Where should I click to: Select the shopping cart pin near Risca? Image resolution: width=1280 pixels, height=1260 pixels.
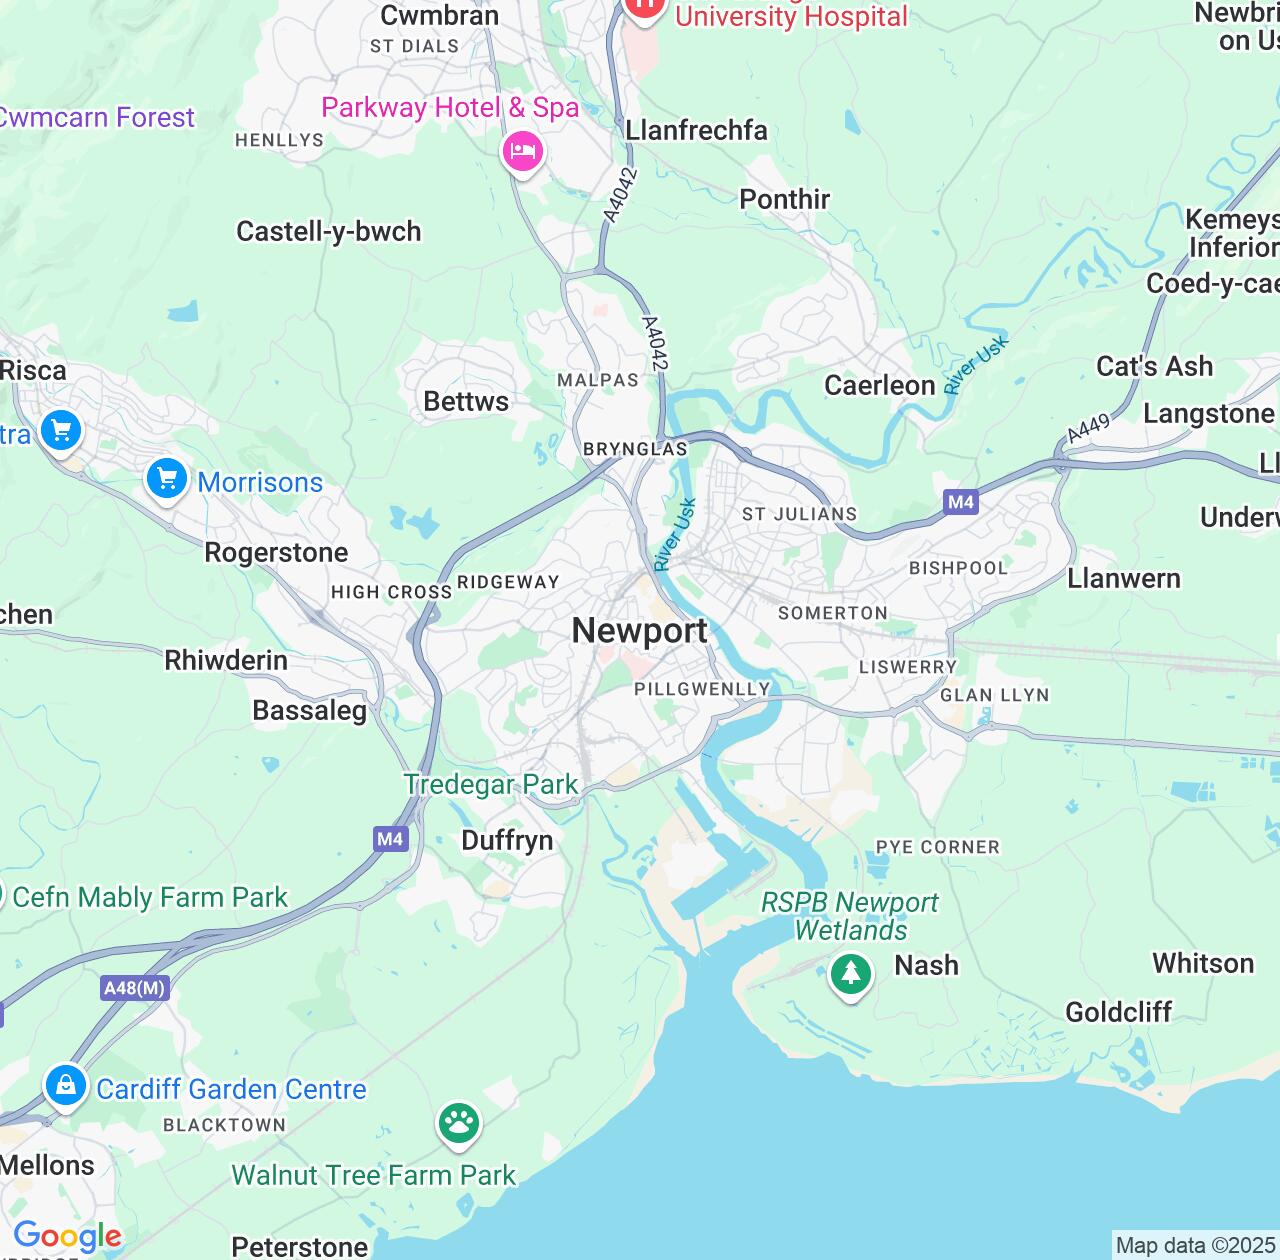pos(61,432)
